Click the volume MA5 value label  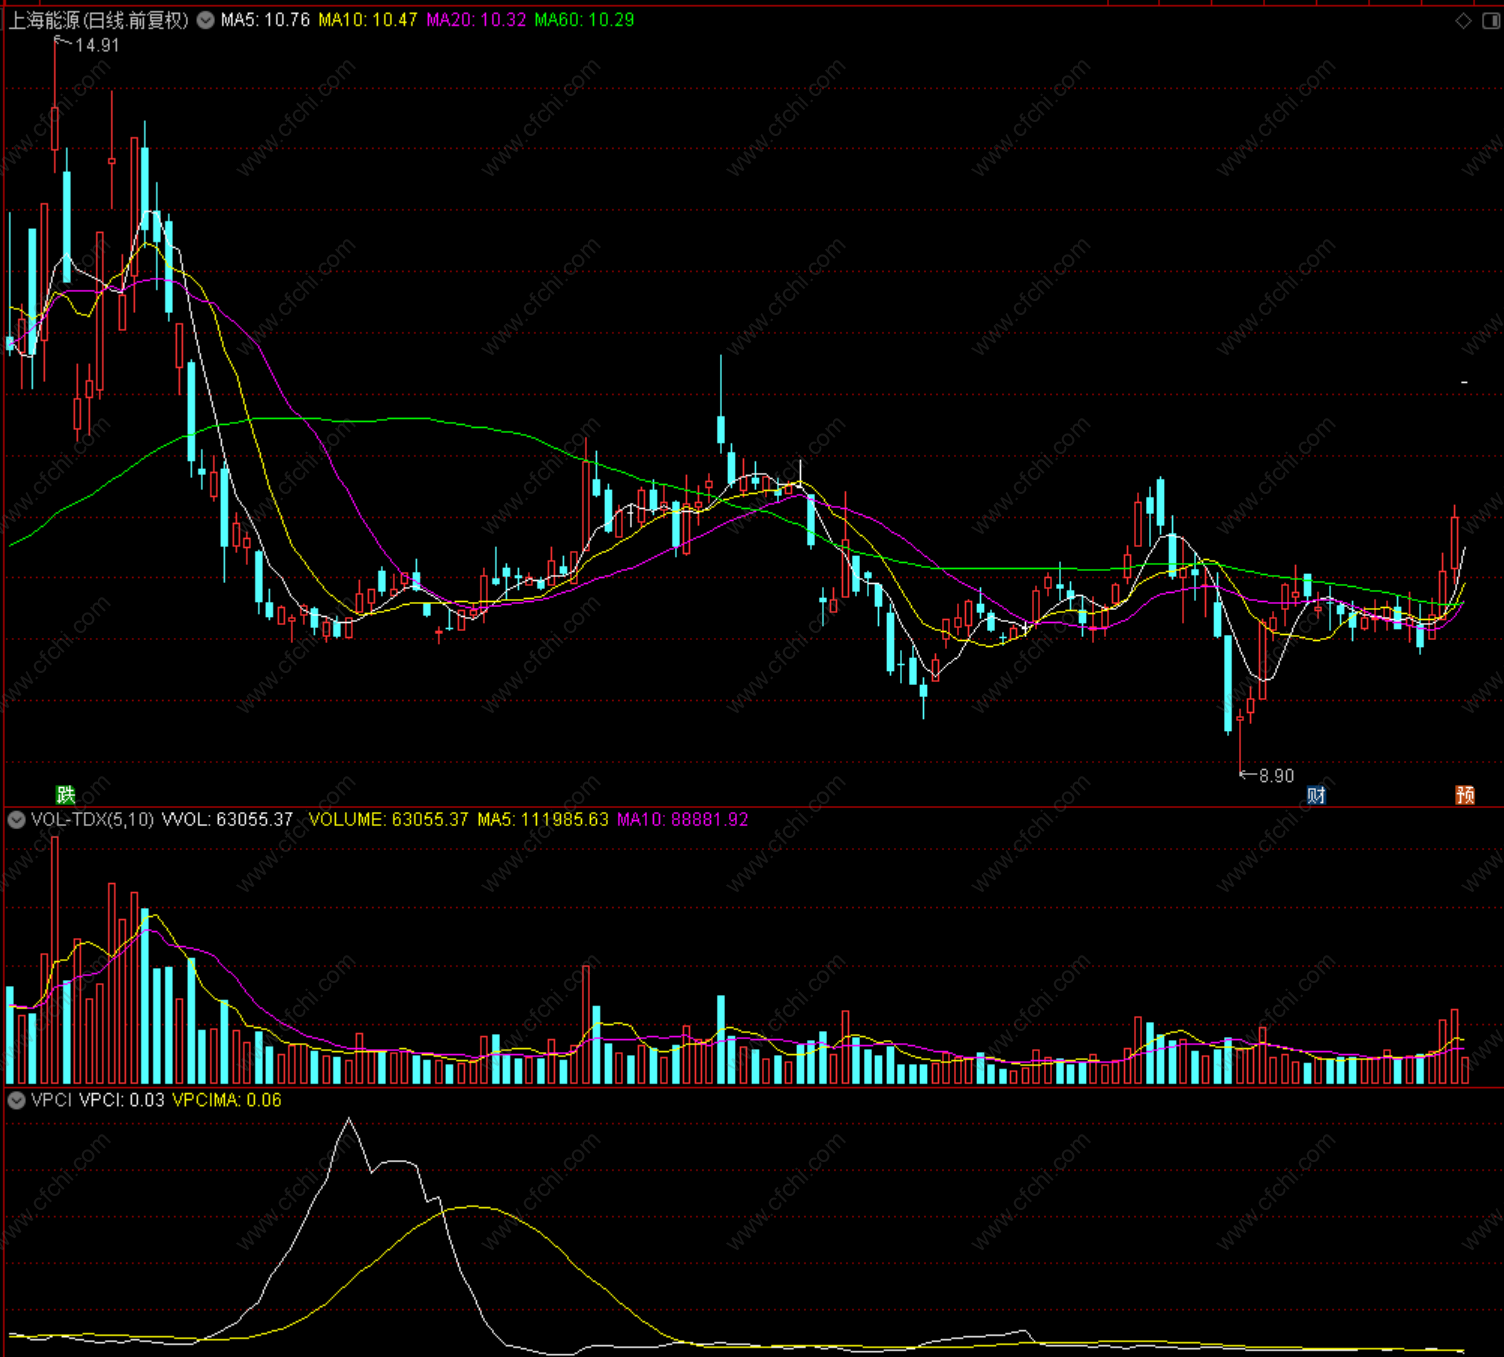543,820
